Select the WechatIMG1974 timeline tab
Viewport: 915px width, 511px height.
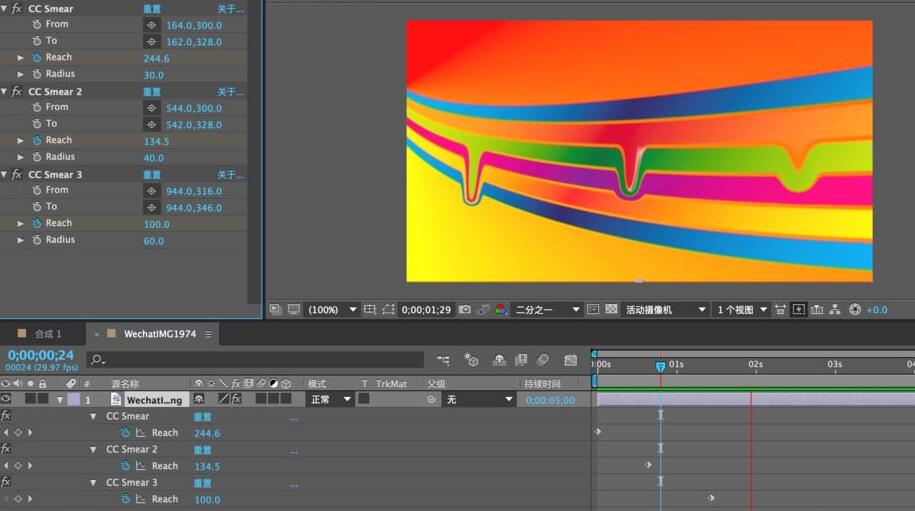point(159,334)
